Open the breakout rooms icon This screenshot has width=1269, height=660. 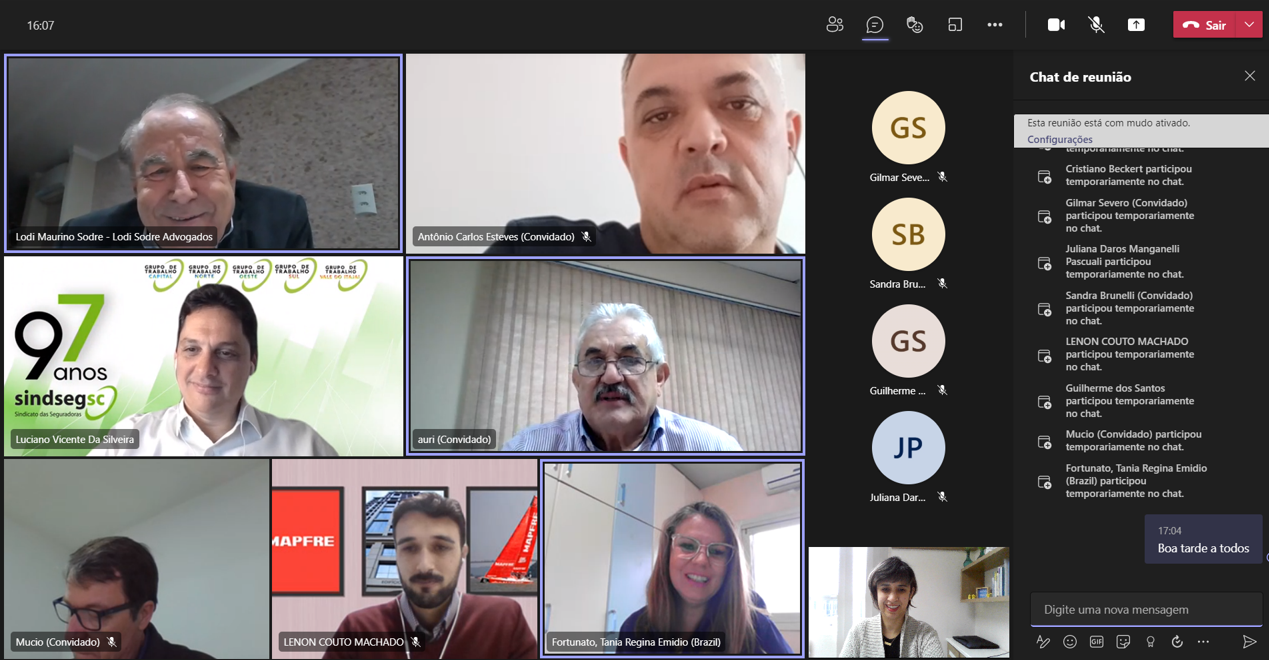(955, 25)
